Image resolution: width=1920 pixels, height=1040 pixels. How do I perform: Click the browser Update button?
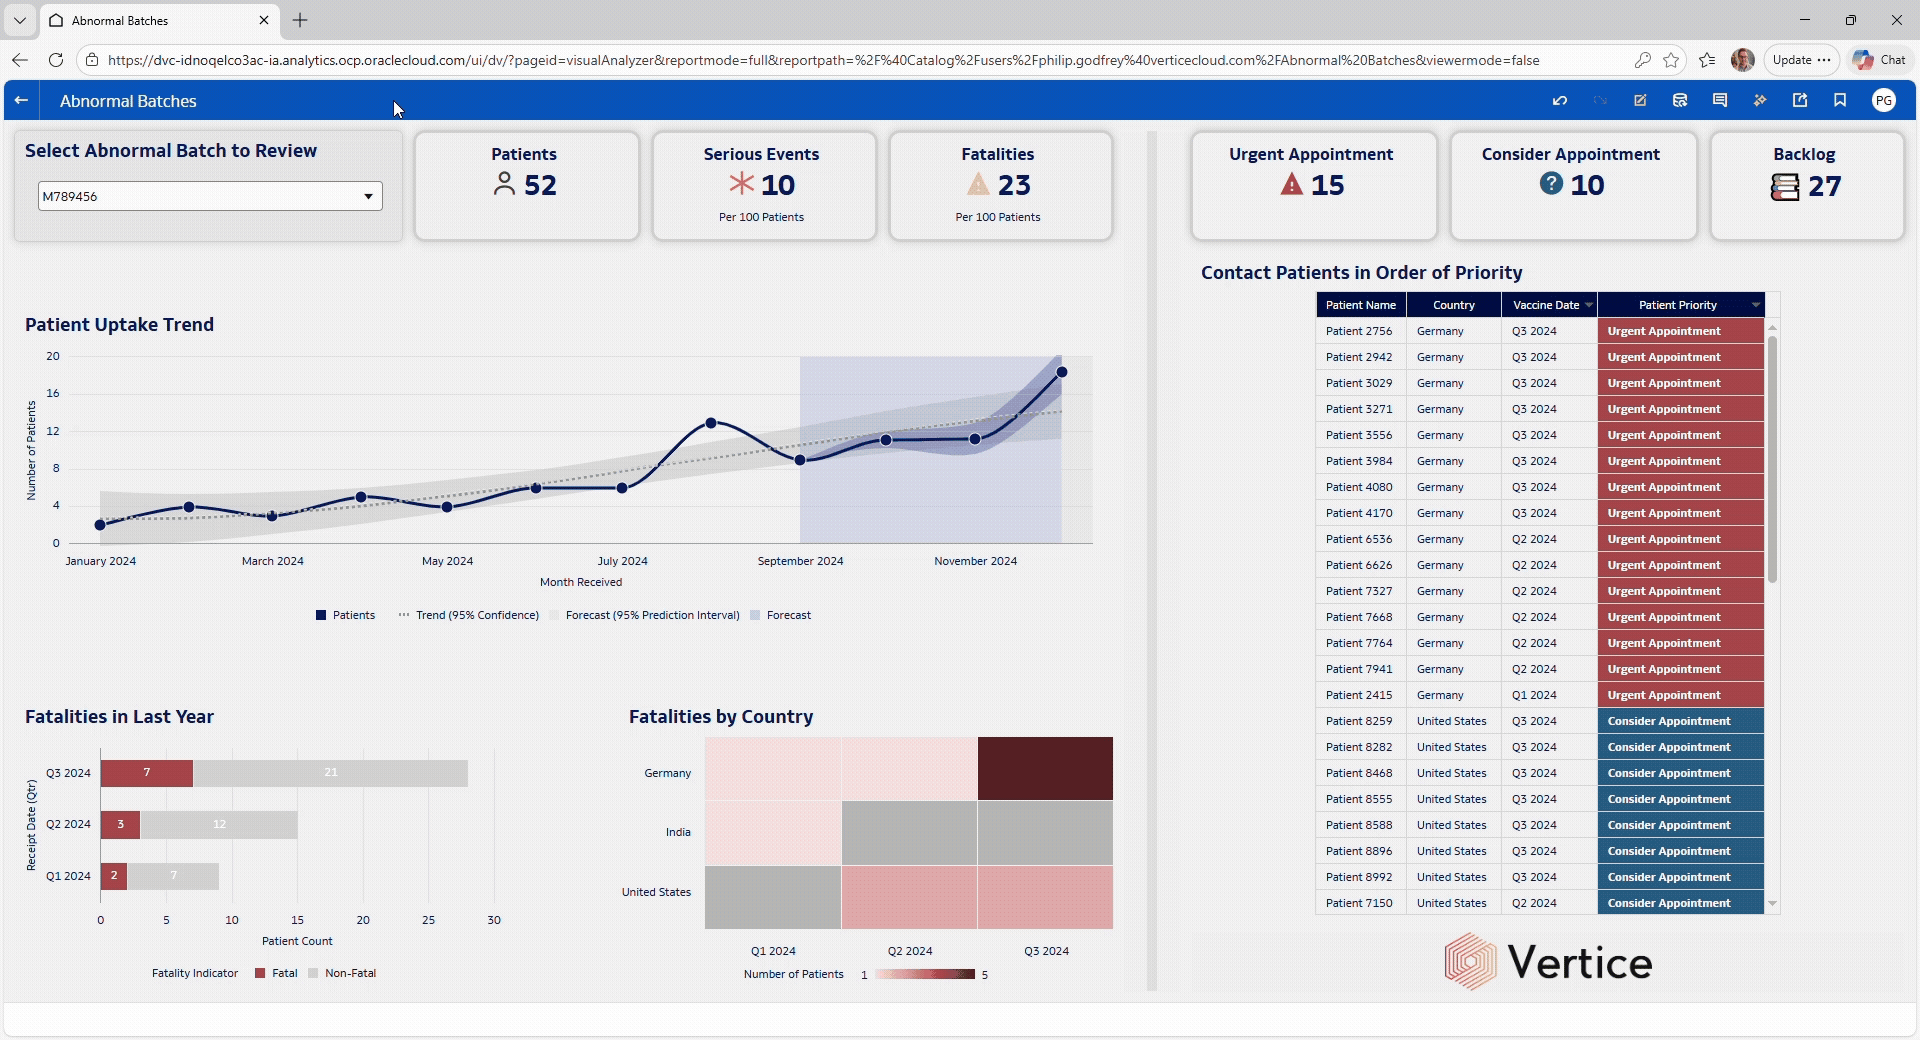1801,60
